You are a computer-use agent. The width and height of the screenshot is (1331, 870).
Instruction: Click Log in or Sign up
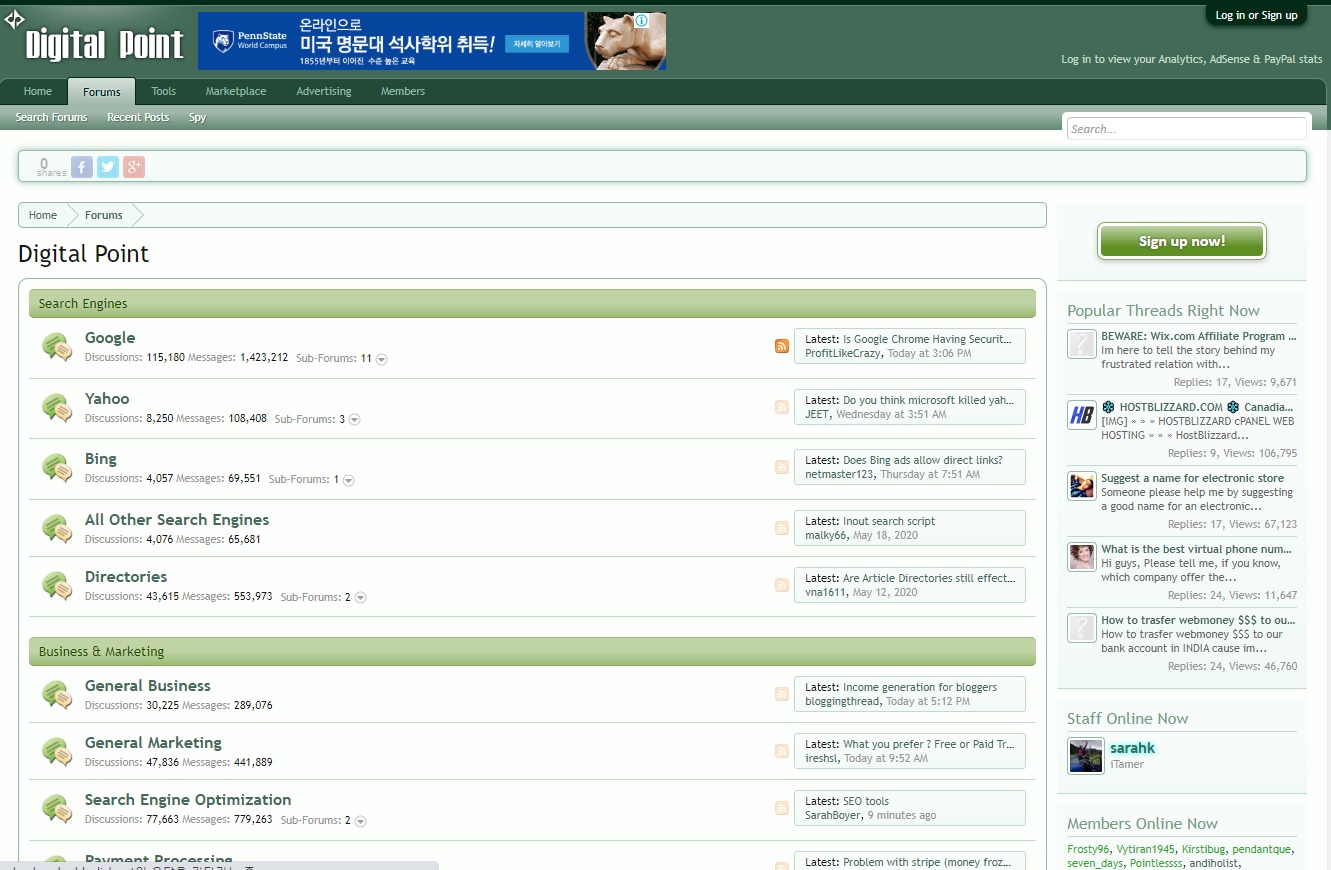1256,15
